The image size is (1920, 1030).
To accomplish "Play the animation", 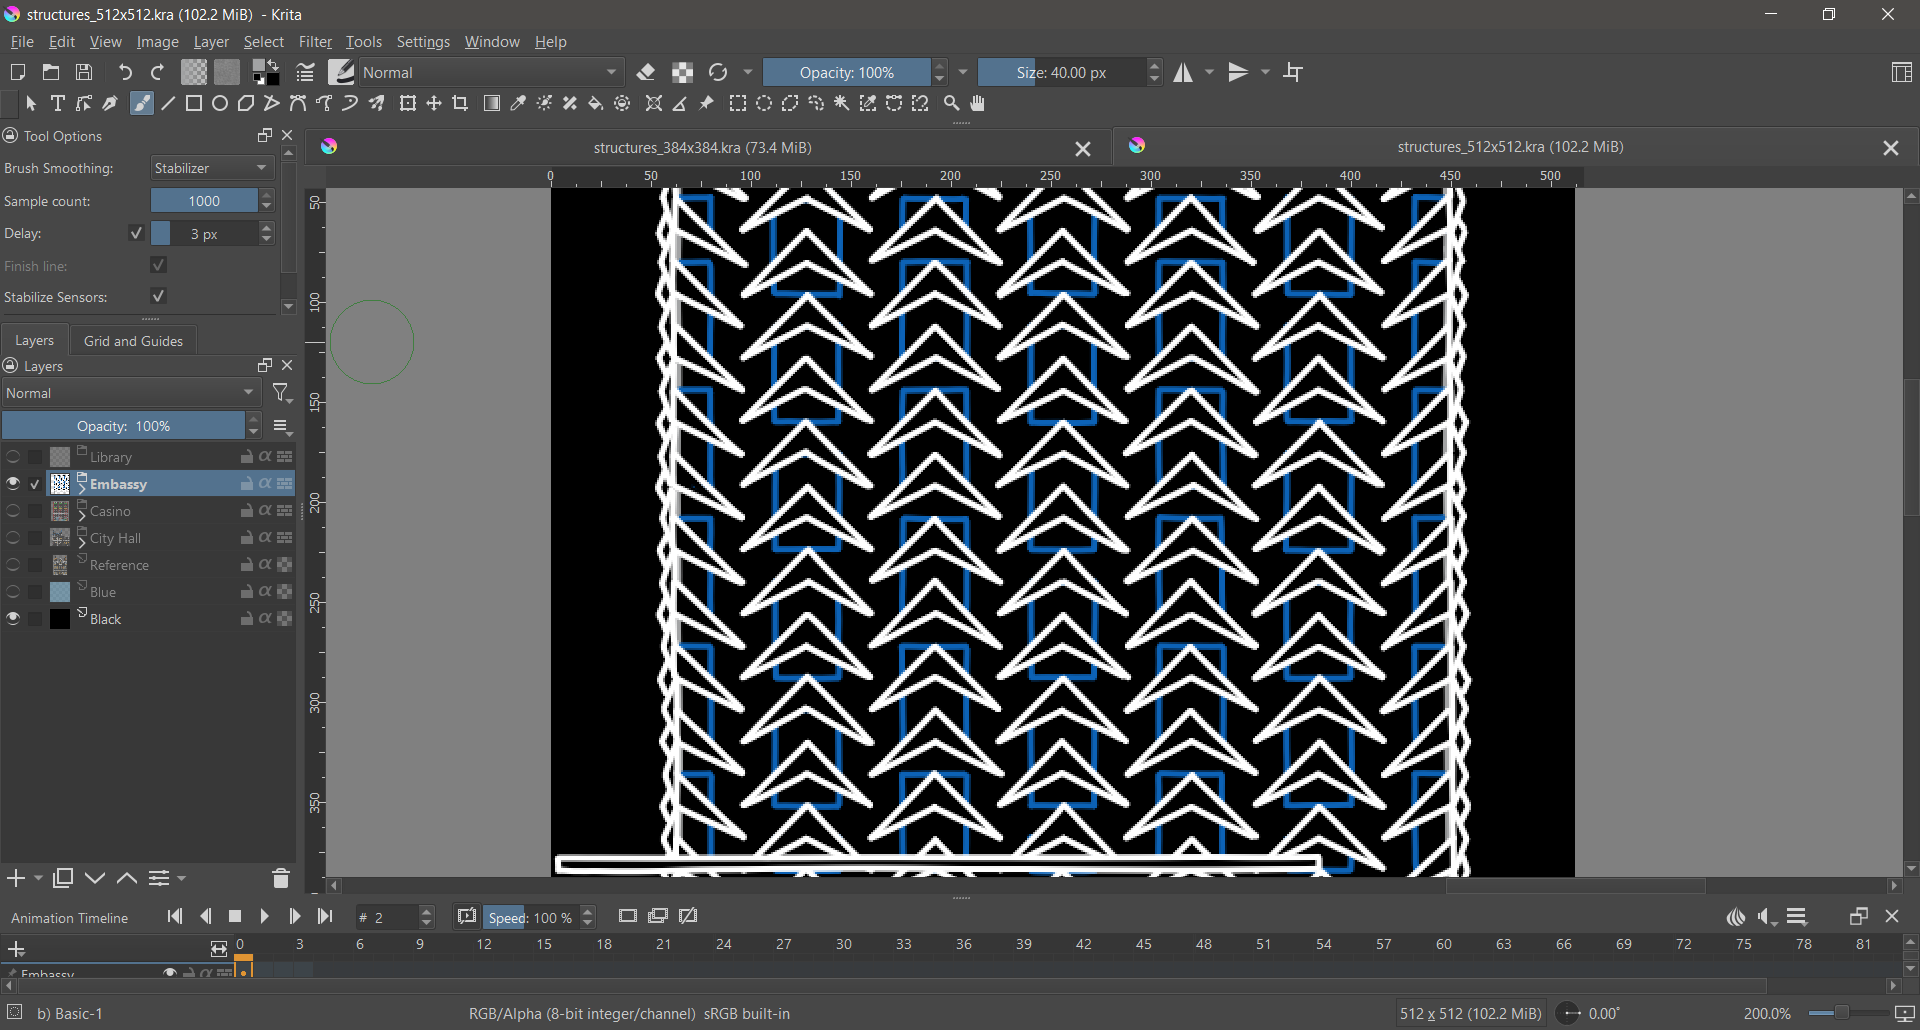I will tap(265, 917).
